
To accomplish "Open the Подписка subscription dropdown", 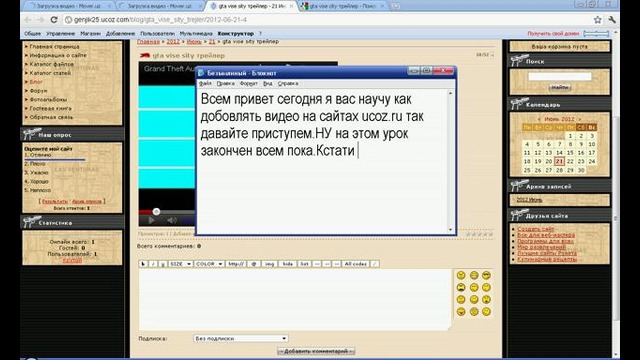I will pyautogui.click(x=240, y=338).
